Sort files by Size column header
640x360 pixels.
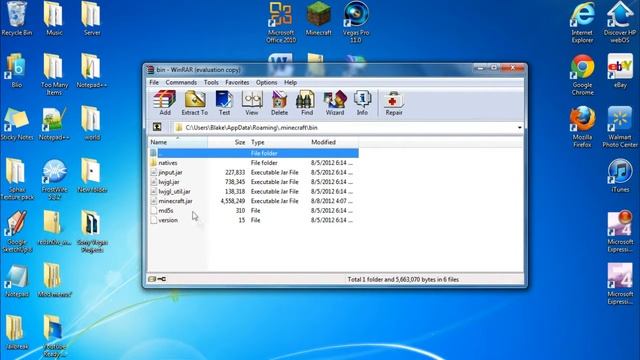tap(227, 142)
